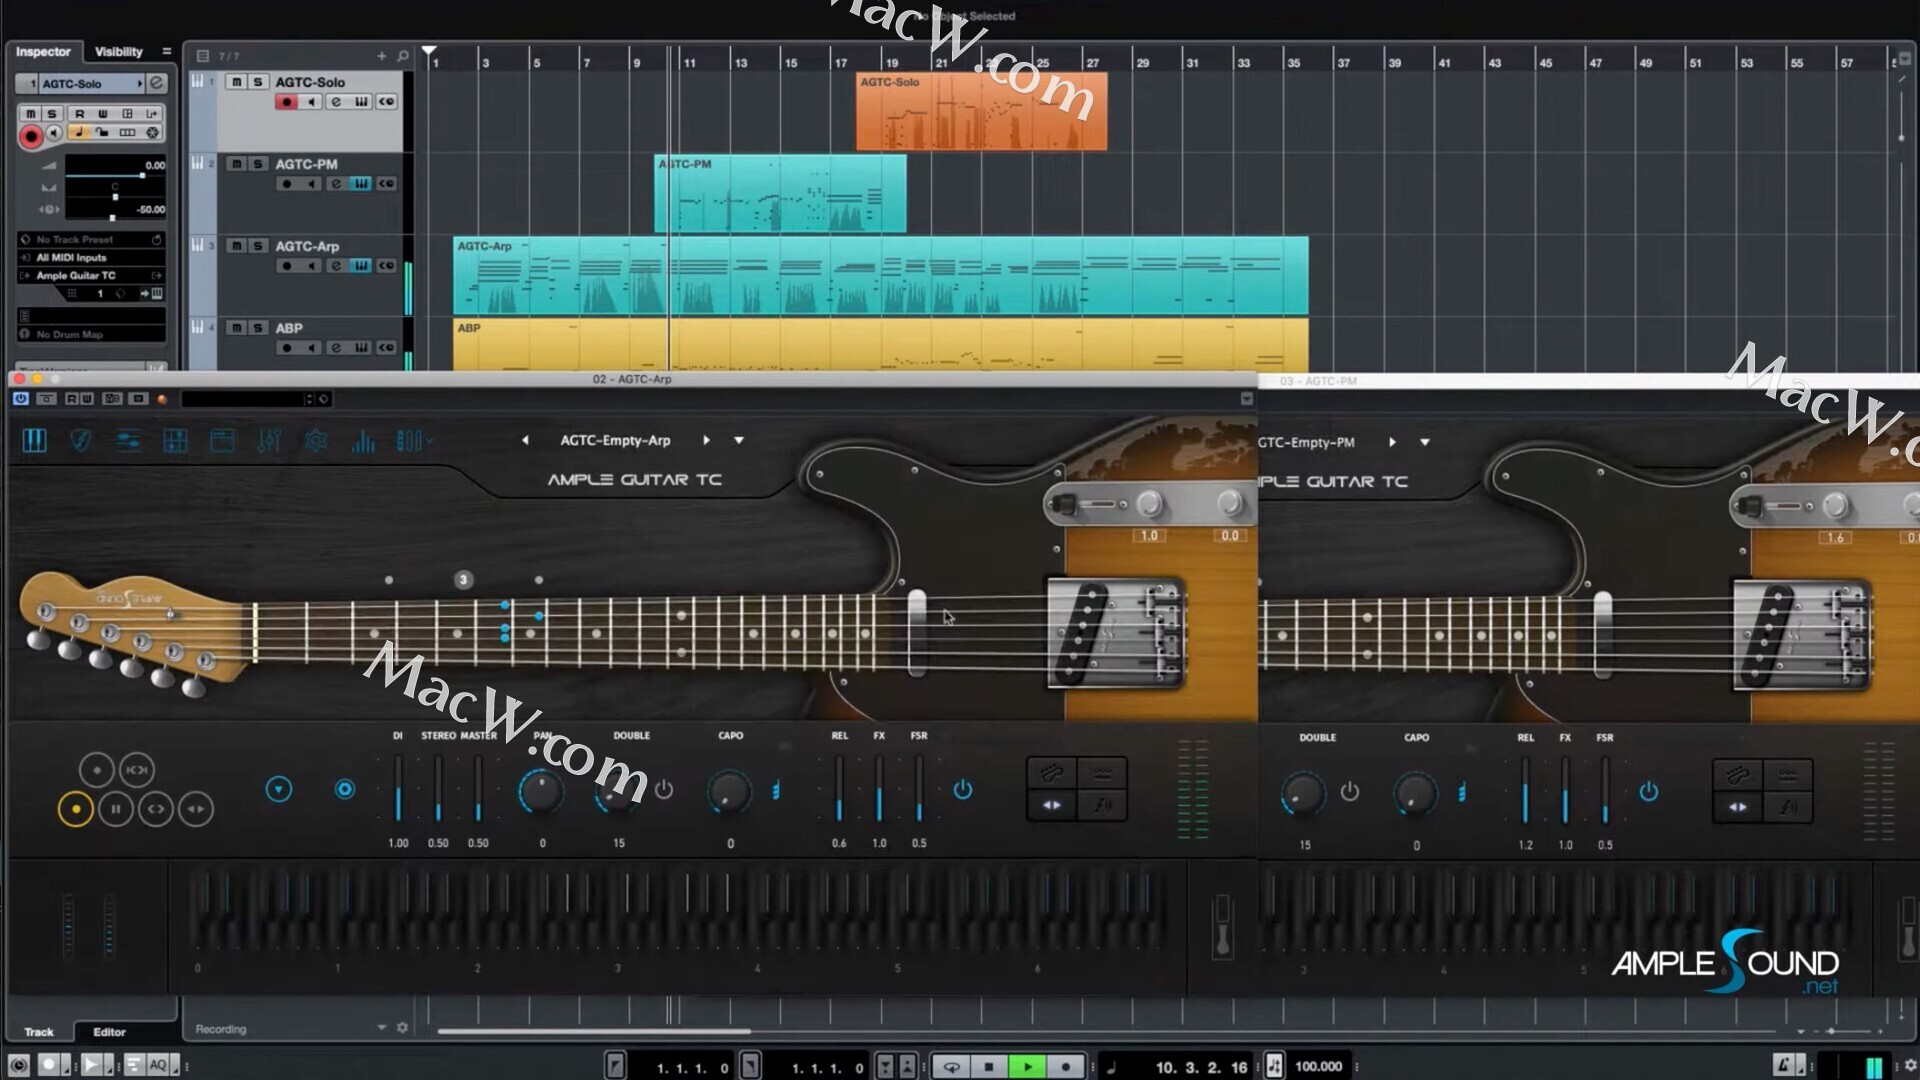The image size is (1920, 1080).
Task: Click the strummer pause circle button
Action: click(x=116, y=809)
